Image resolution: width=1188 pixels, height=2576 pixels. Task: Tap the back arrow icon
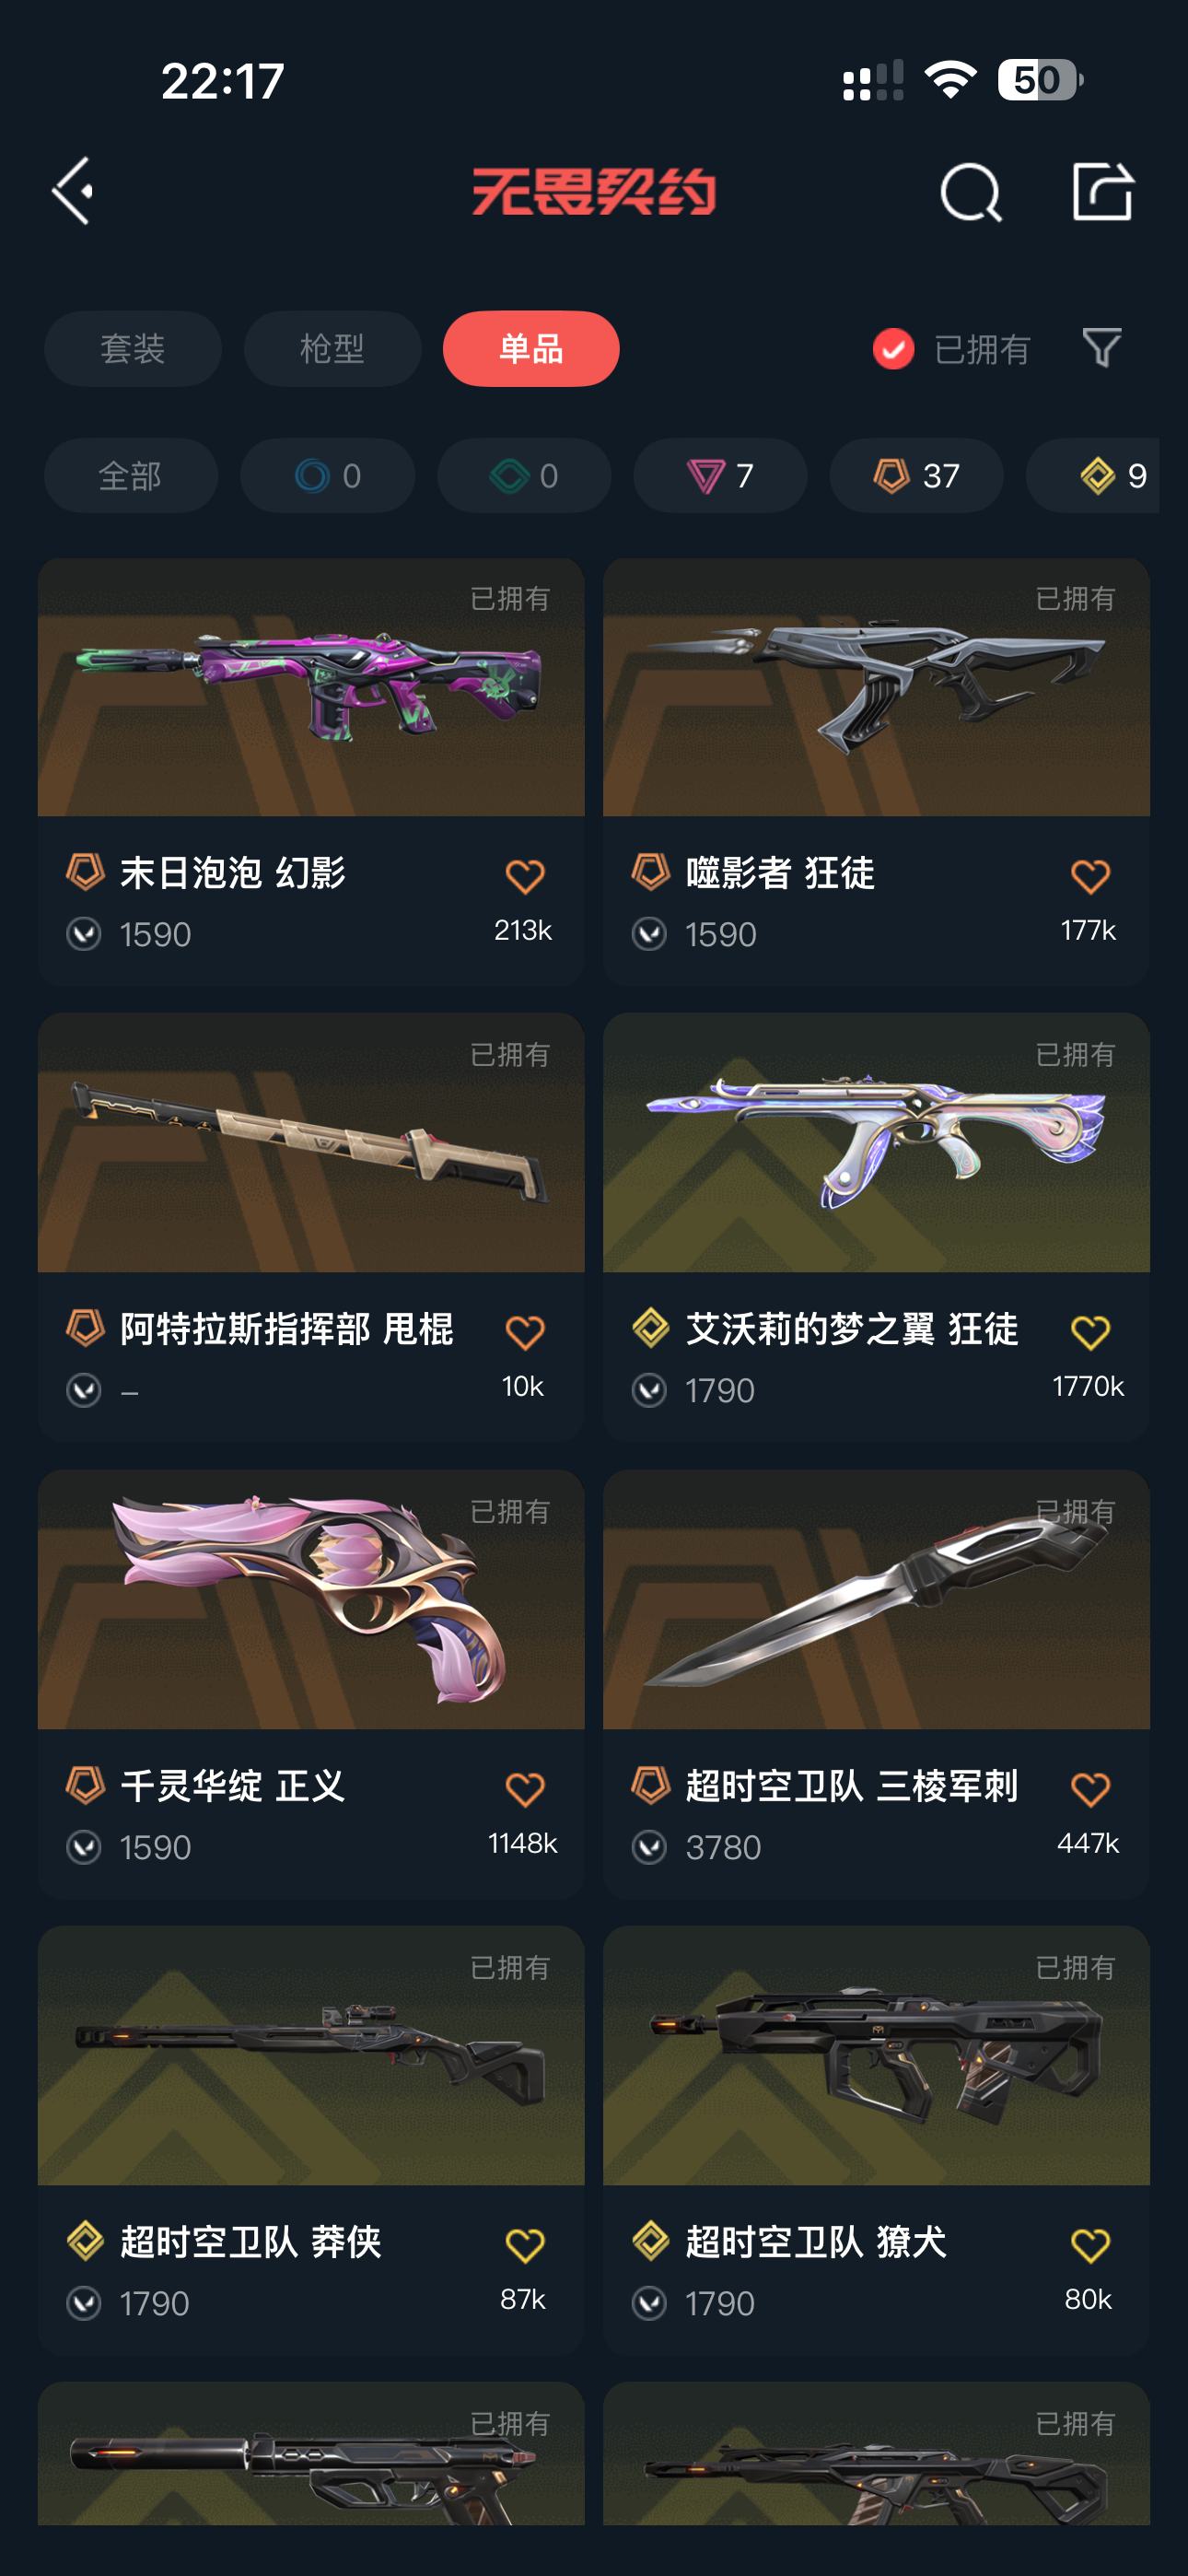73,190
